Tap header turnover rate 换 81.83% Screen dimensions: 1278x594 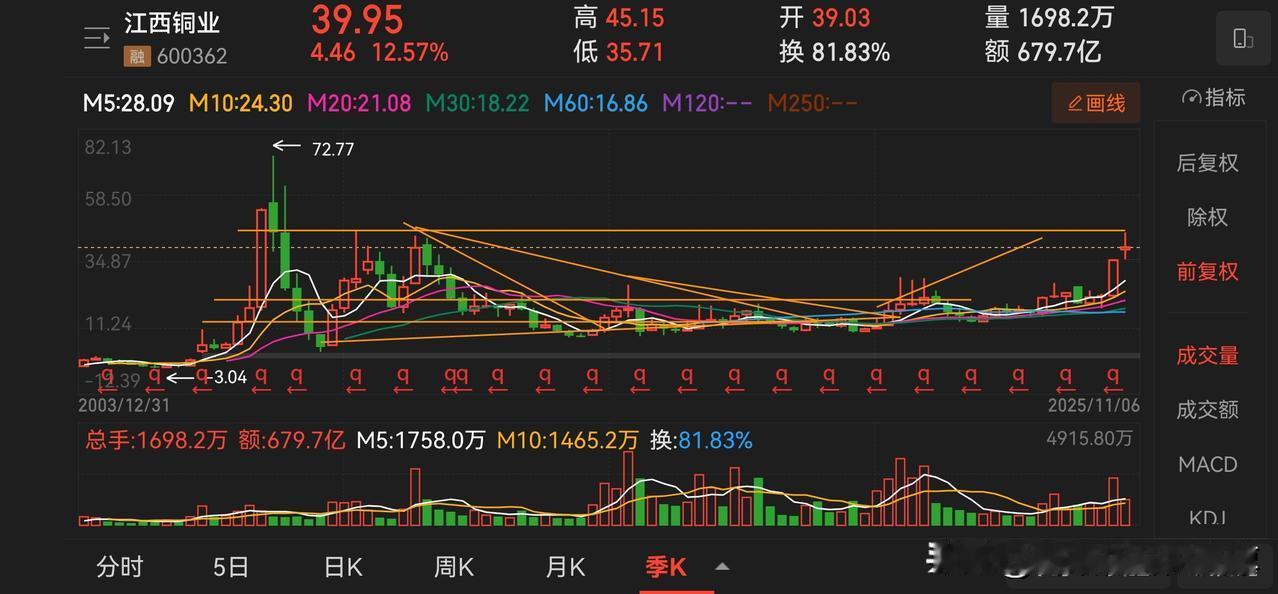point(835,52)
